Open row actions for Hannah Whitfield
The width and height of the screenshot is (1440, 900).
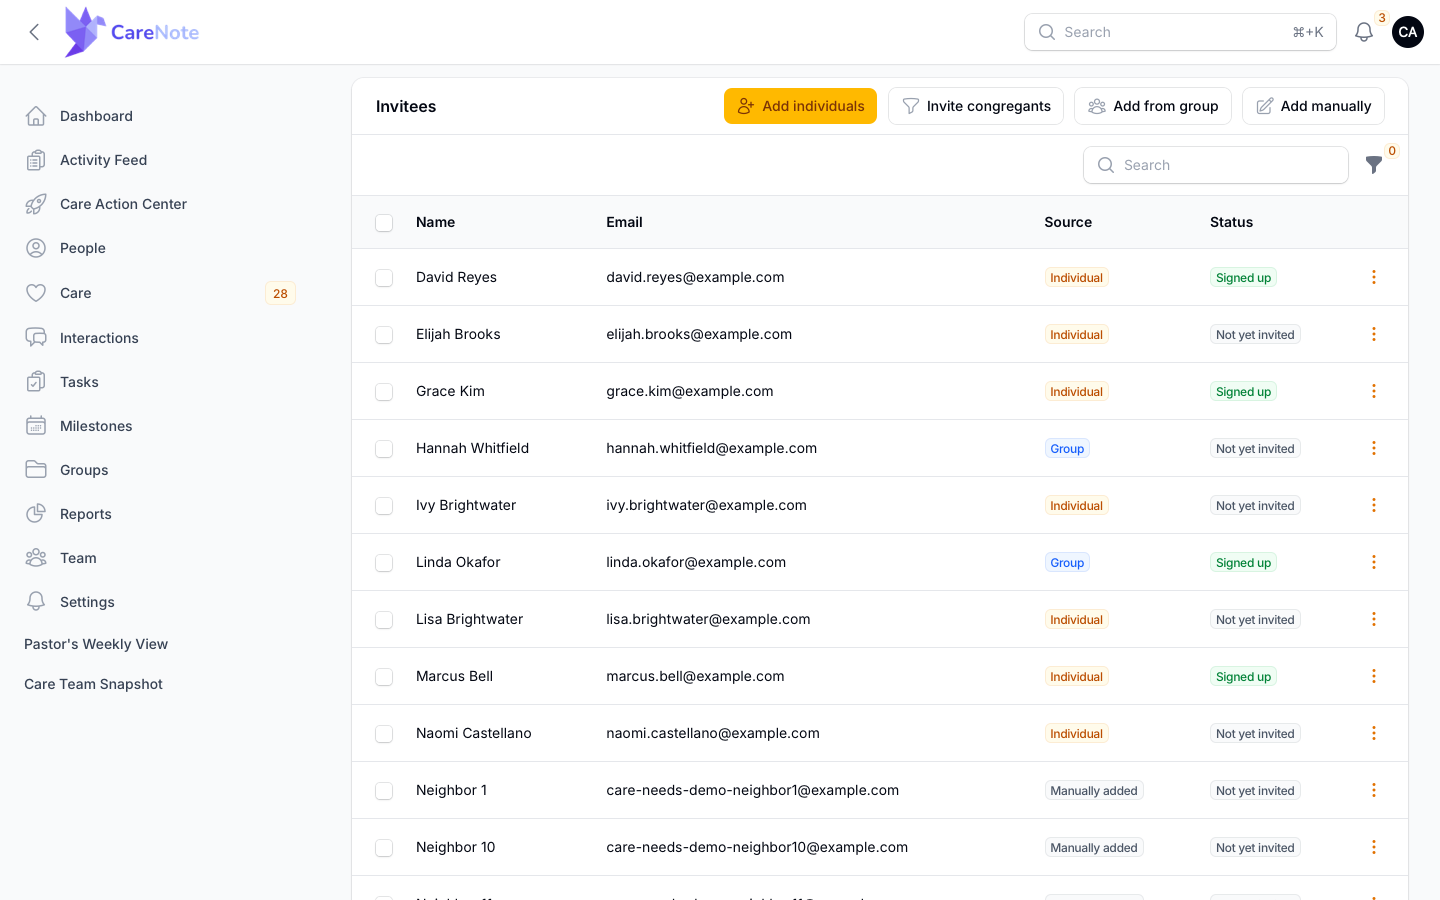(x=1374, y=448)
